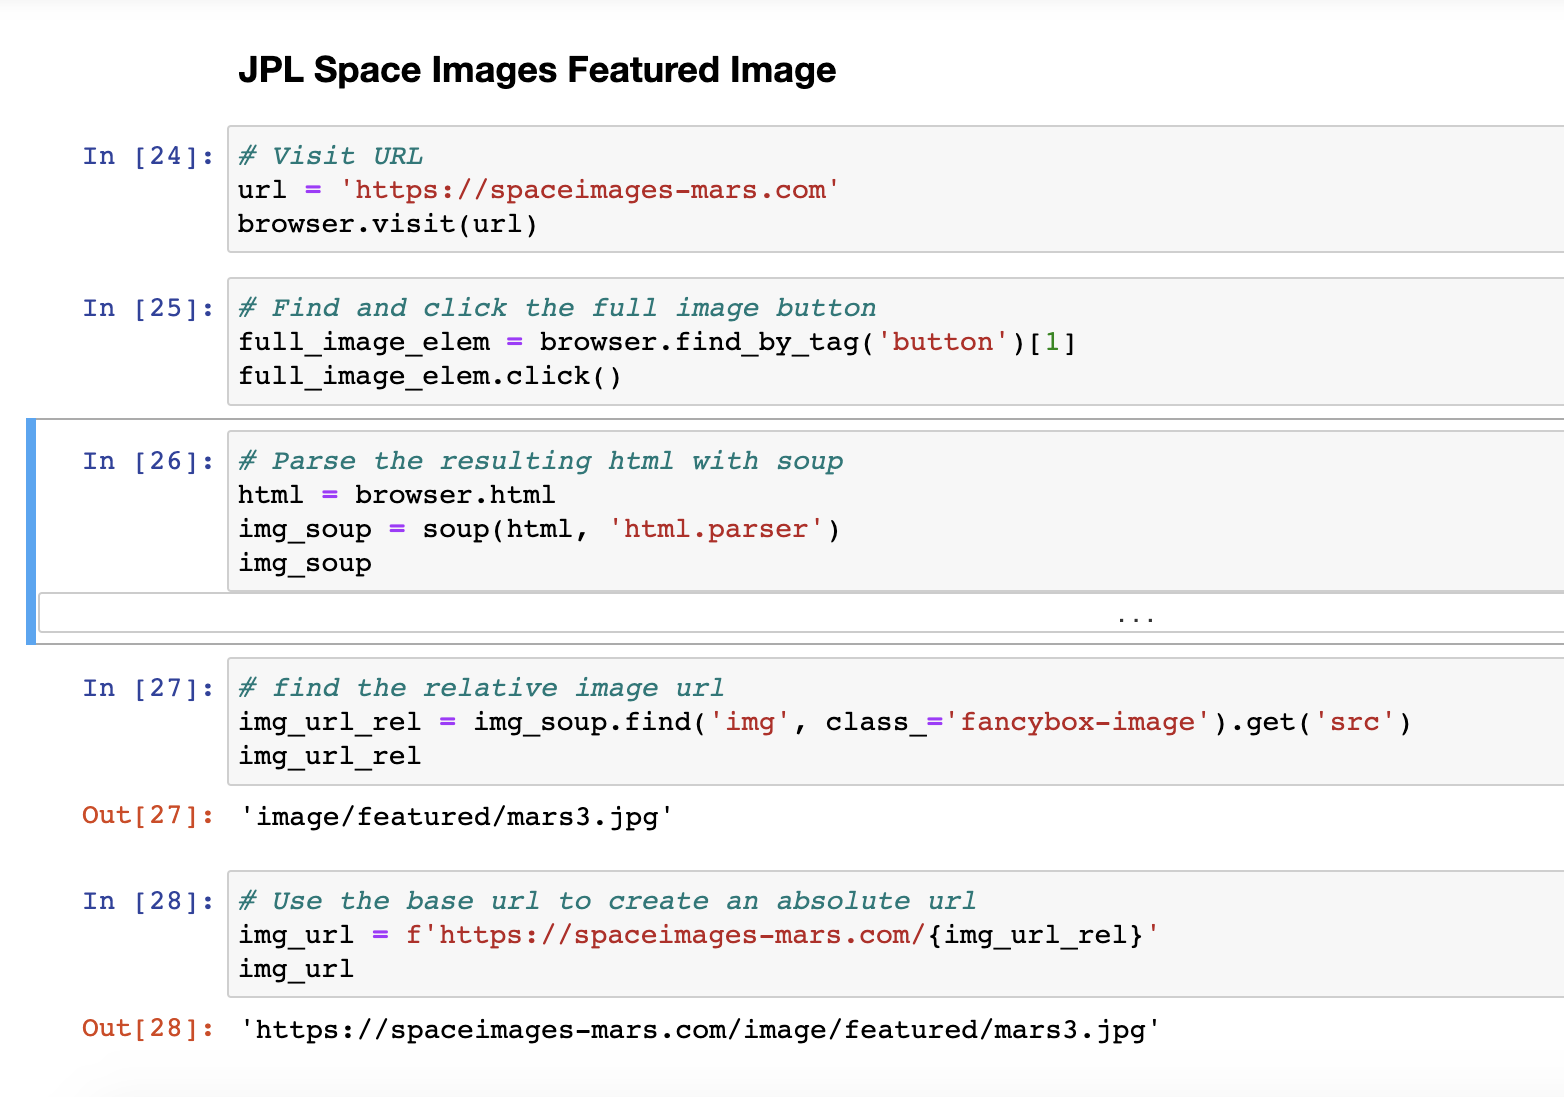Viewport: 1564px width, 1097px height.
Task: Click the lone img_url_rel line in cell 27
Action: 330,756
